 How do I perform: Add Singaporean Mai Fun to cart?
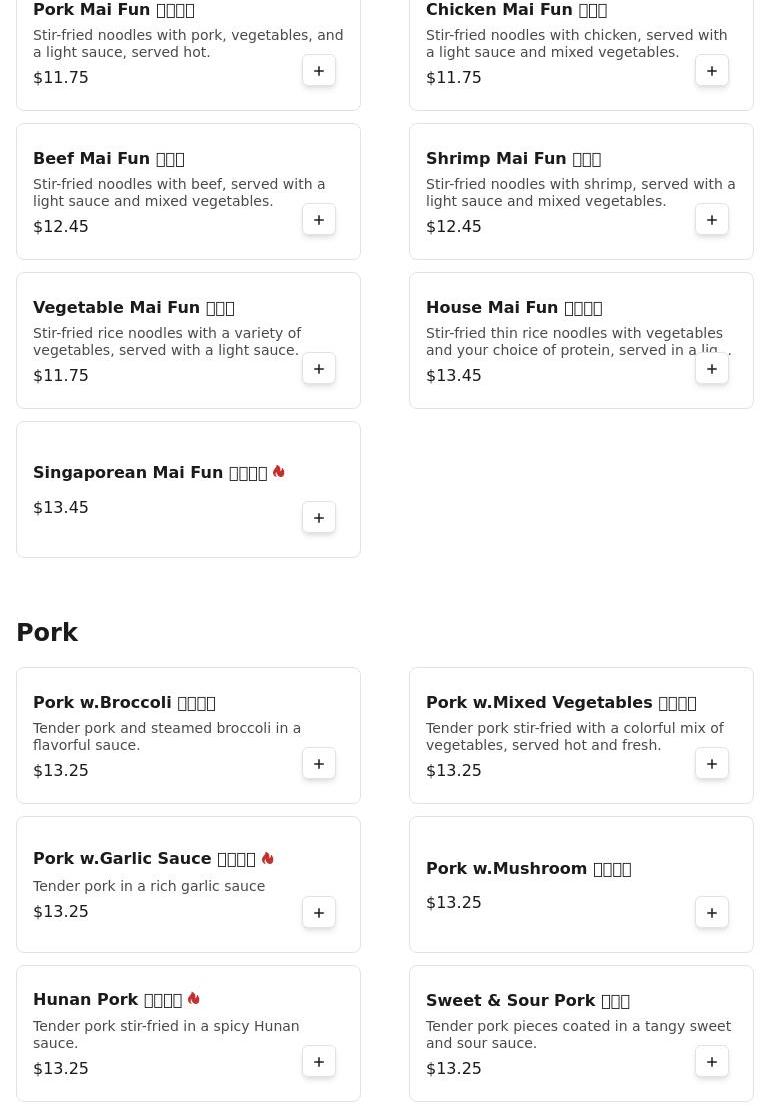(319, 518)
